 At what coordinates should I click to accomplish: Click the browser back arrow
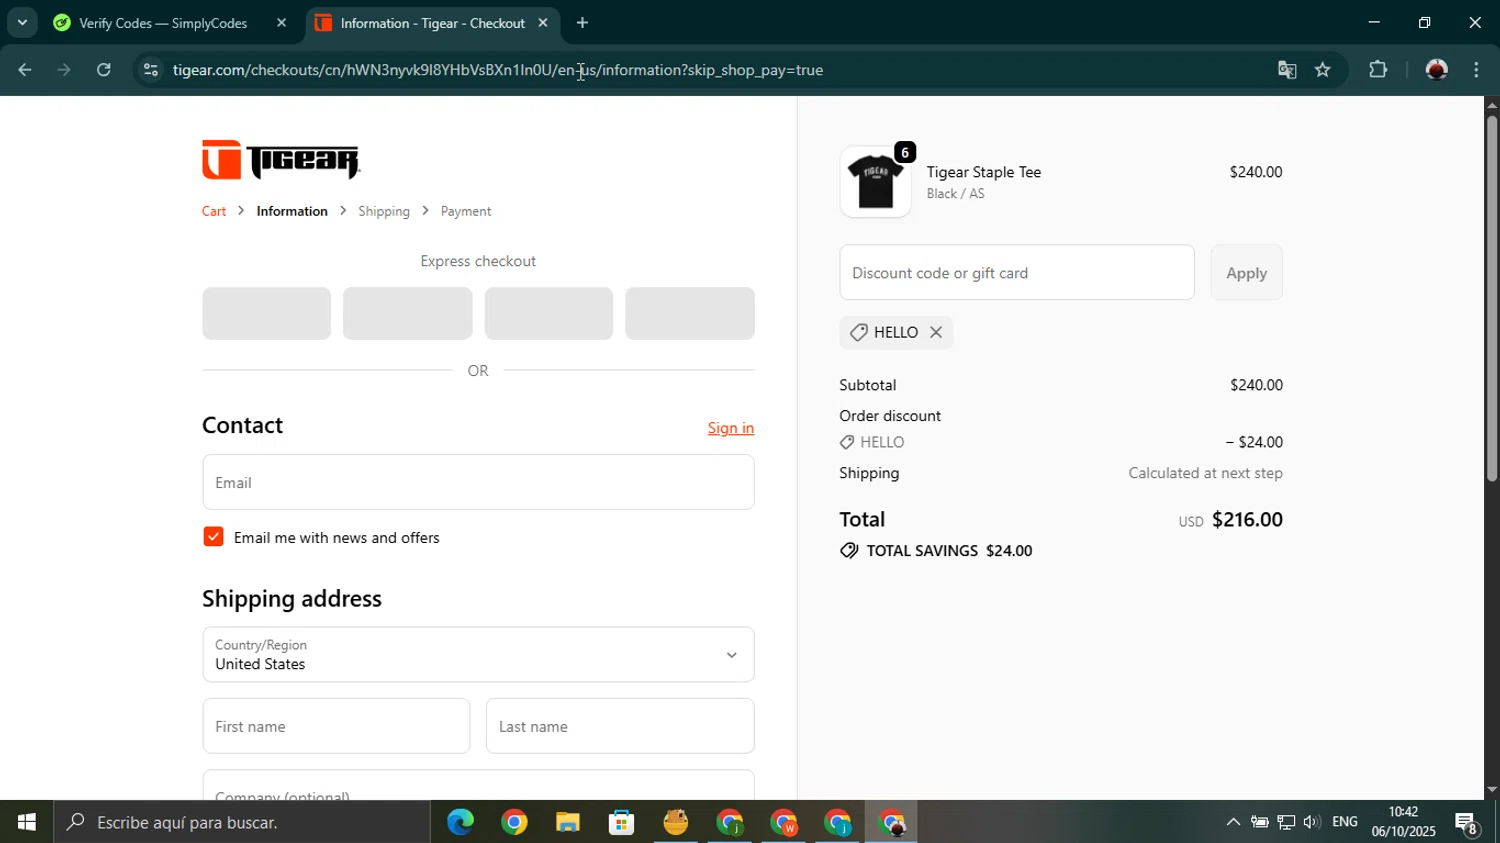(25, 70)
